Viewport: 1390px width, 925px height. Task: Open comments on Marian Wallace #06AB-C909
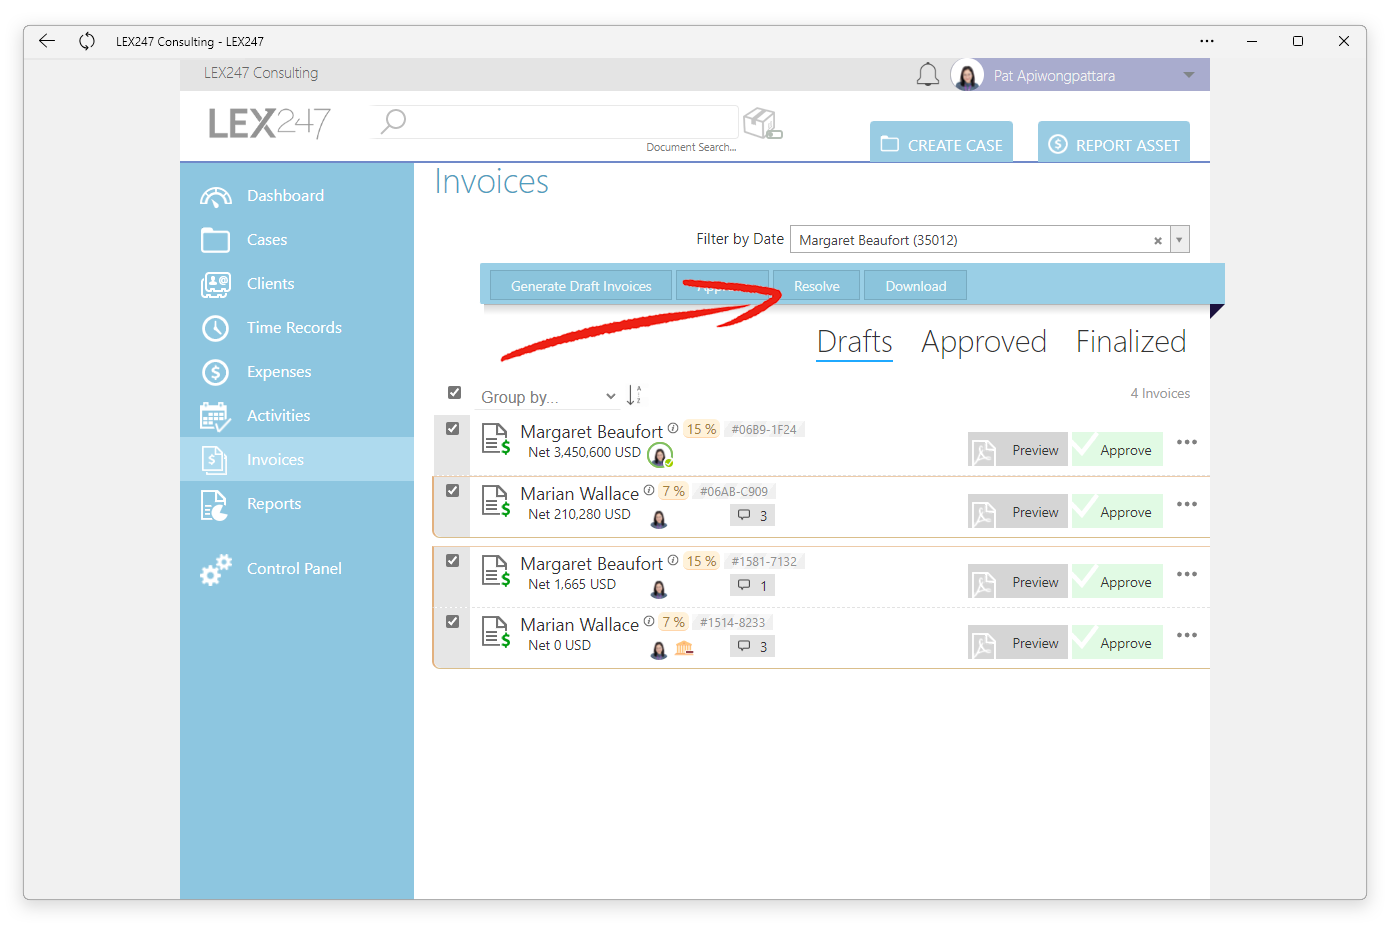click(x=753, y=516)
